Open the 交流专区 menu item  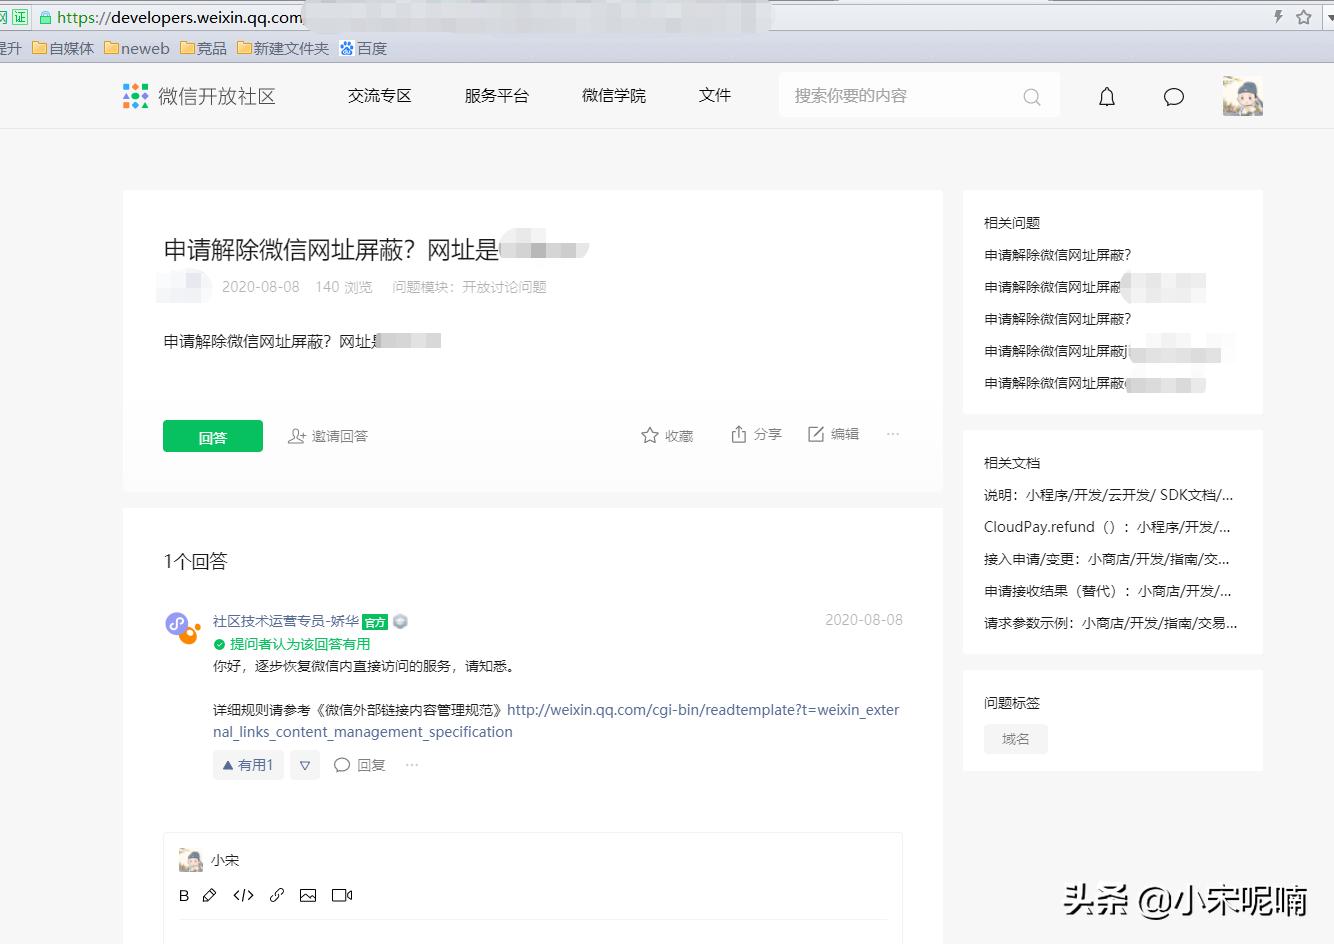379,95
